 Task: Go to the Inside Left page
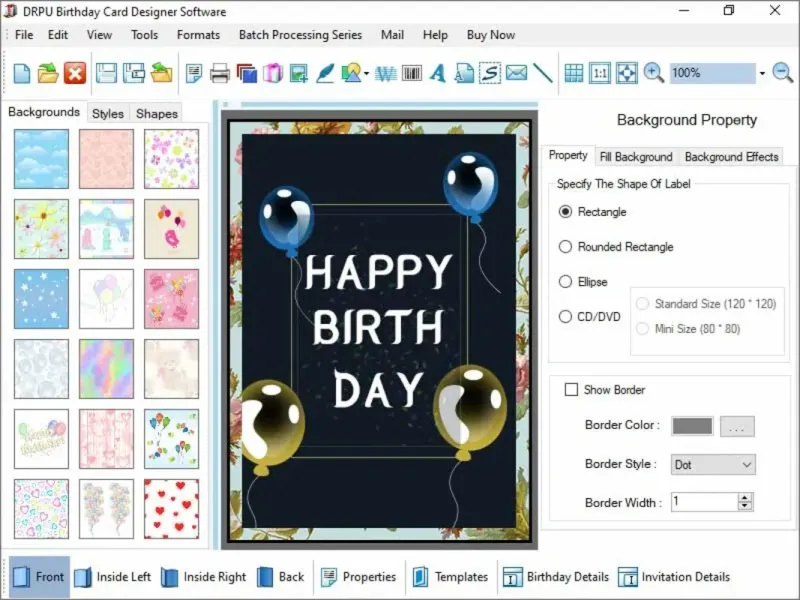(113, 577)
